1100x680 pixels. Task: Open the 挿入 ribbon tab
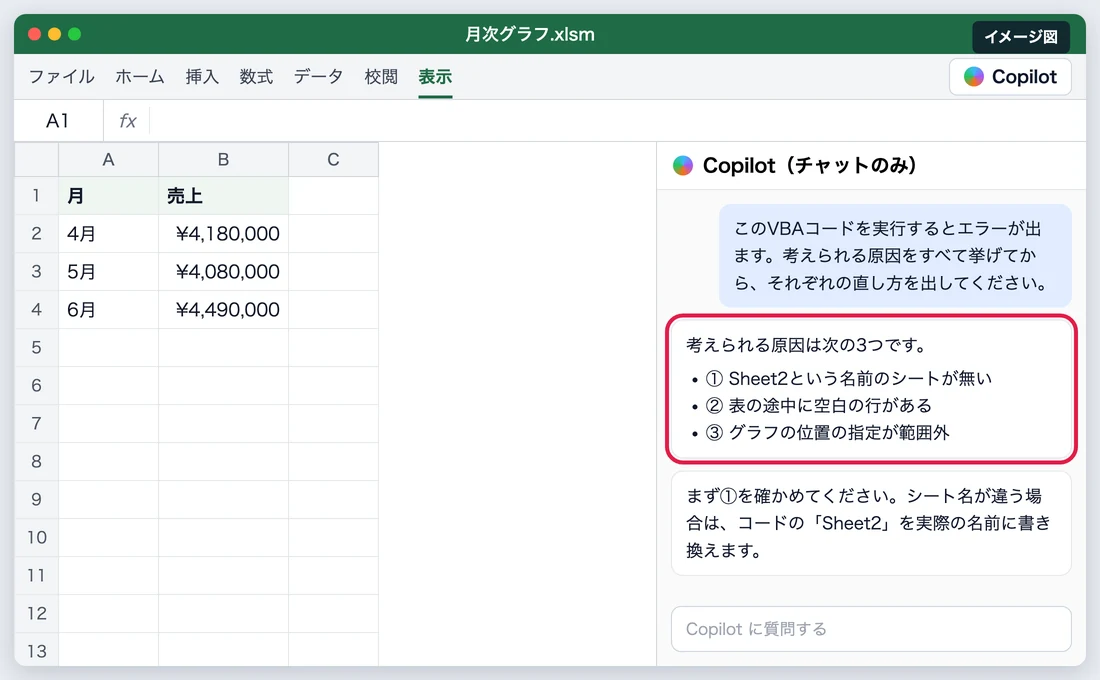(x=202, y=76)
